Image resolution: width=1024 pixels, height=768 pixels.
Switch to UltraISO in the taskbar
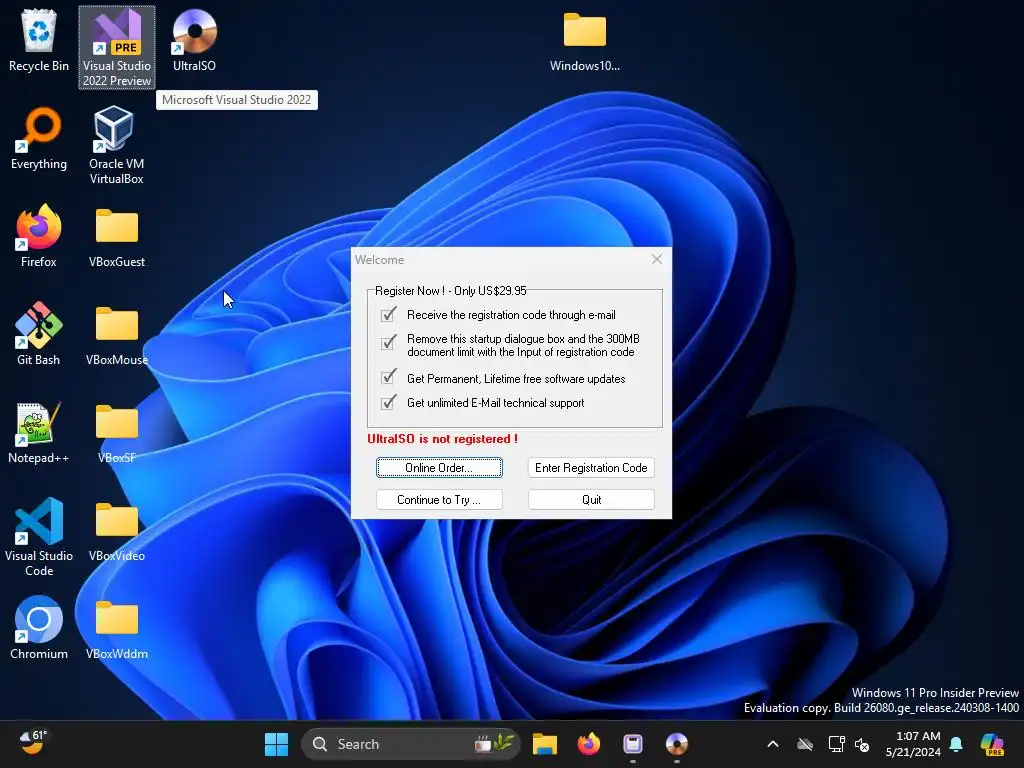point(677,744)
